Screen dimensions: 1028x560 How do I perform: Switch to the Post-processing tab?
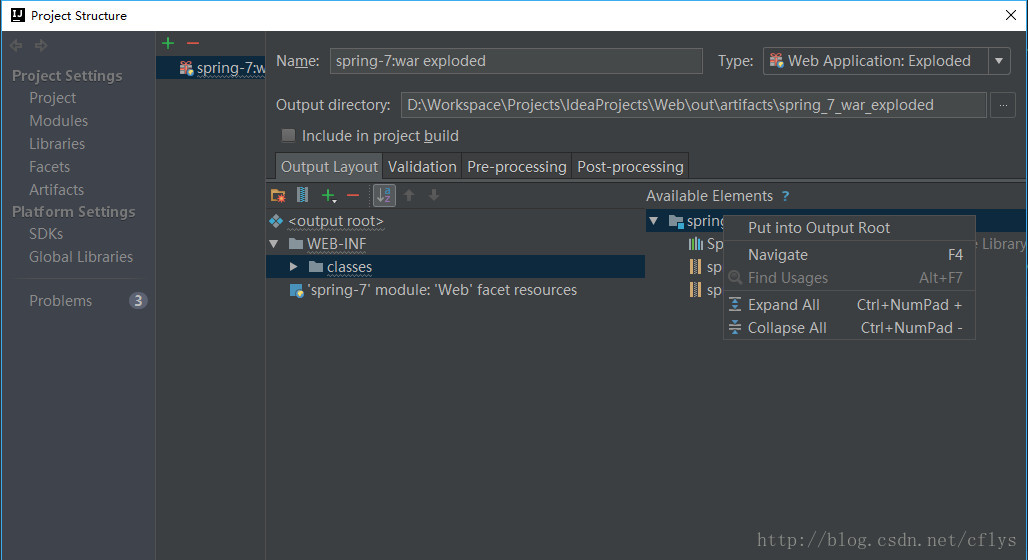[630, 167]
